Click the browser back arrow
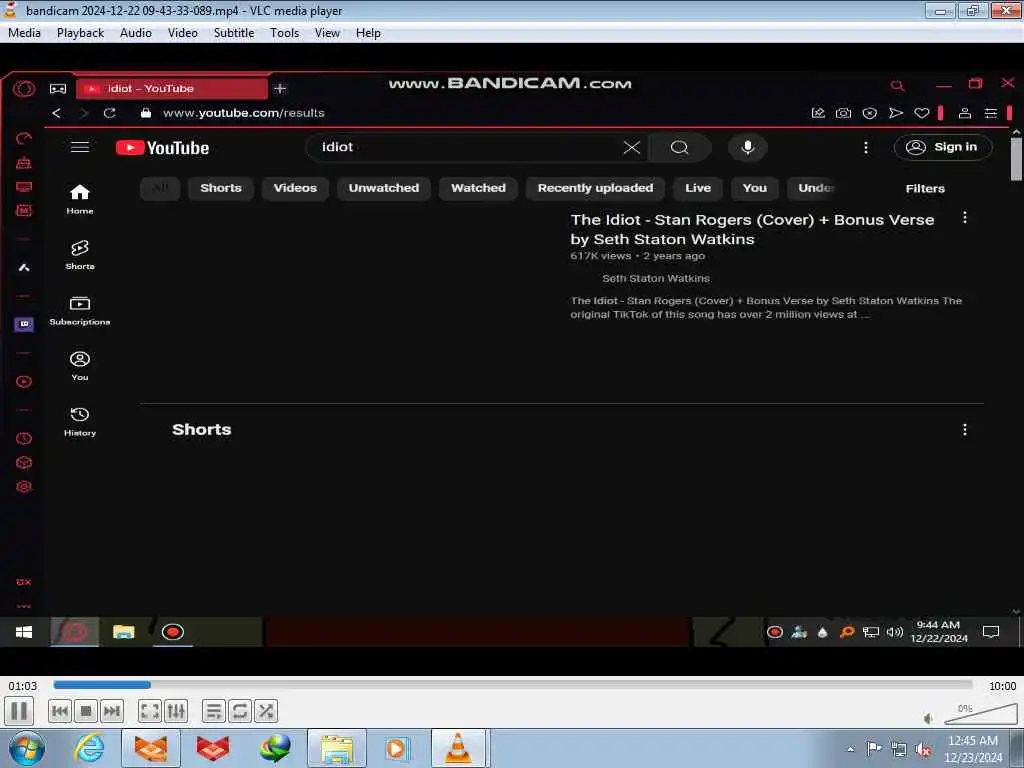The height and width of the screenshot is (768, 1024). point(57,113)
